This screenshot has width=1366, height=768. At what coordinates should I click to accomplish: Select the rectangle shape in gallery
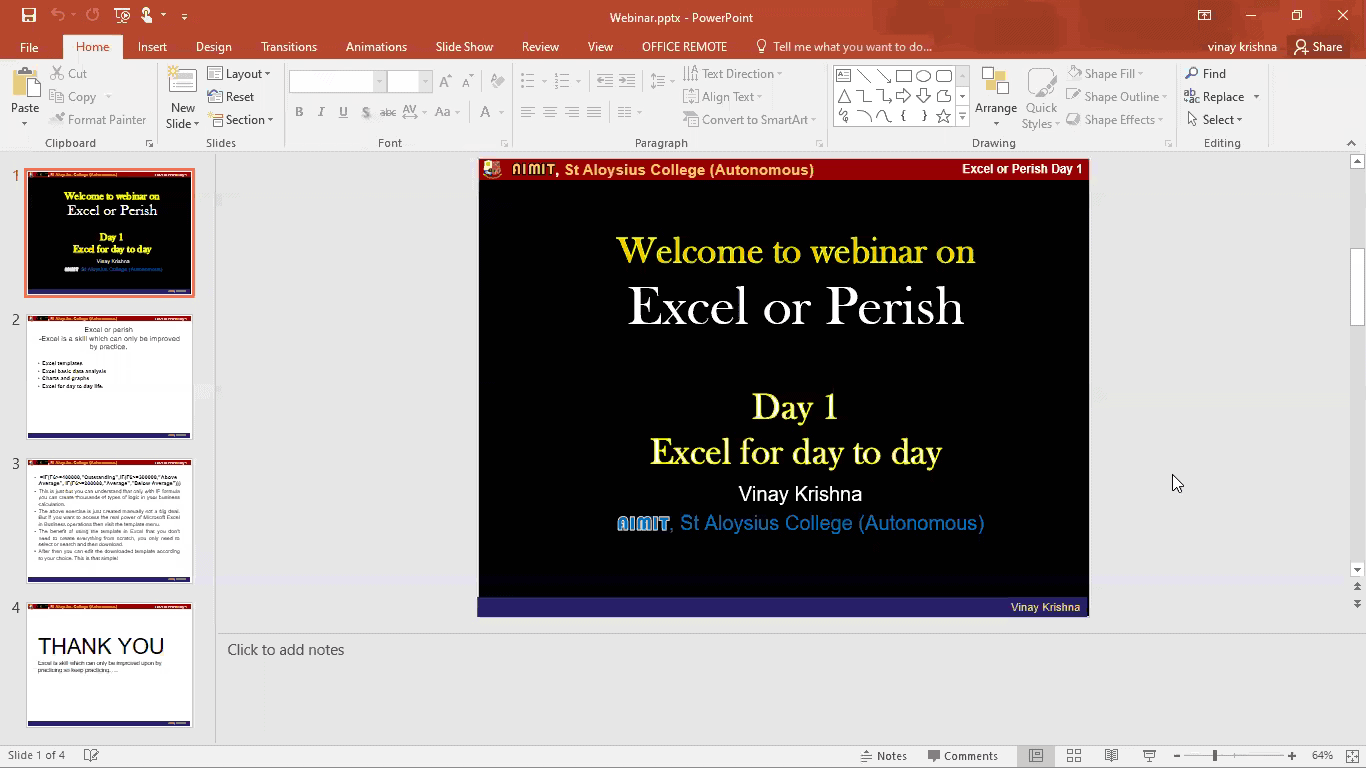[x=904, y=76]
